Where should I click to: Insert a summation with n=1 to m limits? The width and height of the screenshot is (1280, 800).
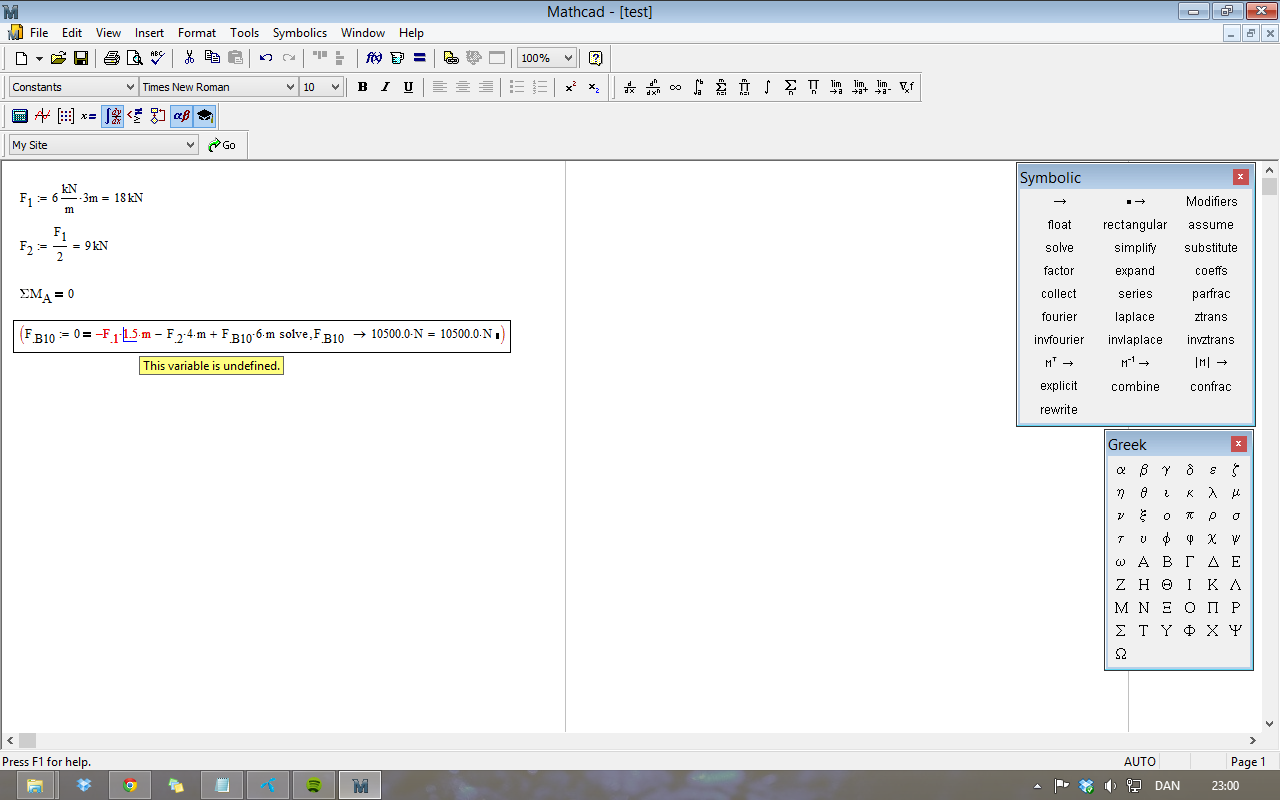[721, 87]
